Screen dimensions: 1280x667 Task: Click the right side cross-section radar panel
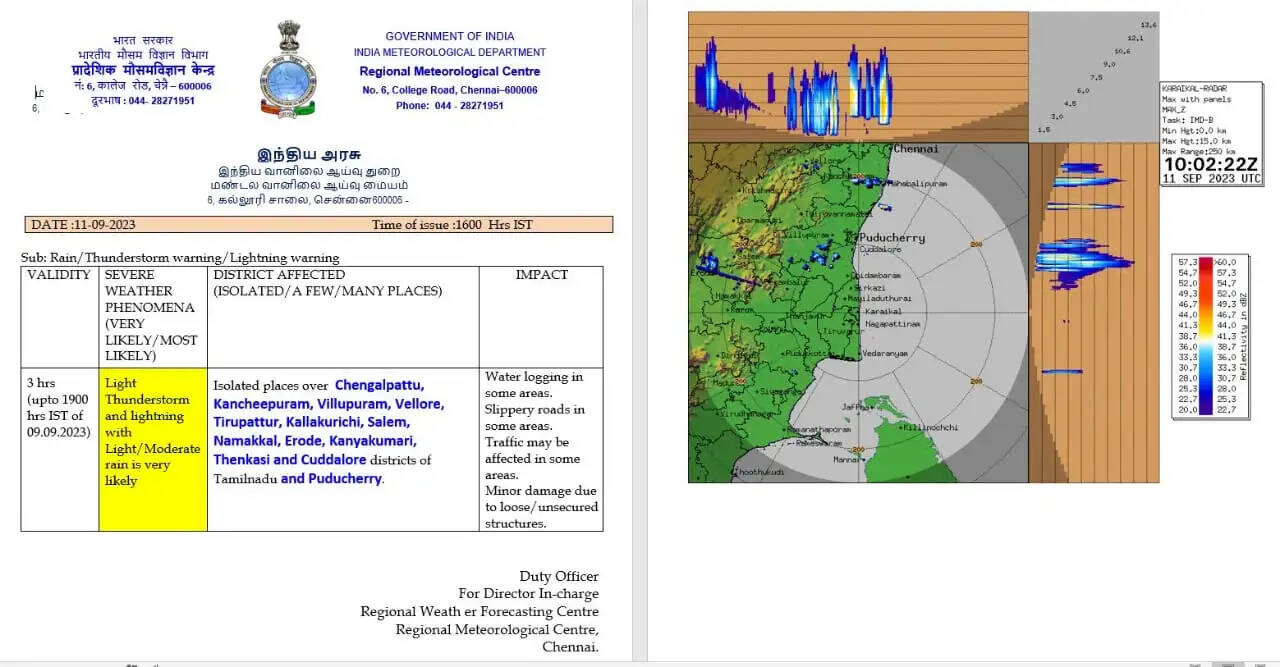point(1093,312)
